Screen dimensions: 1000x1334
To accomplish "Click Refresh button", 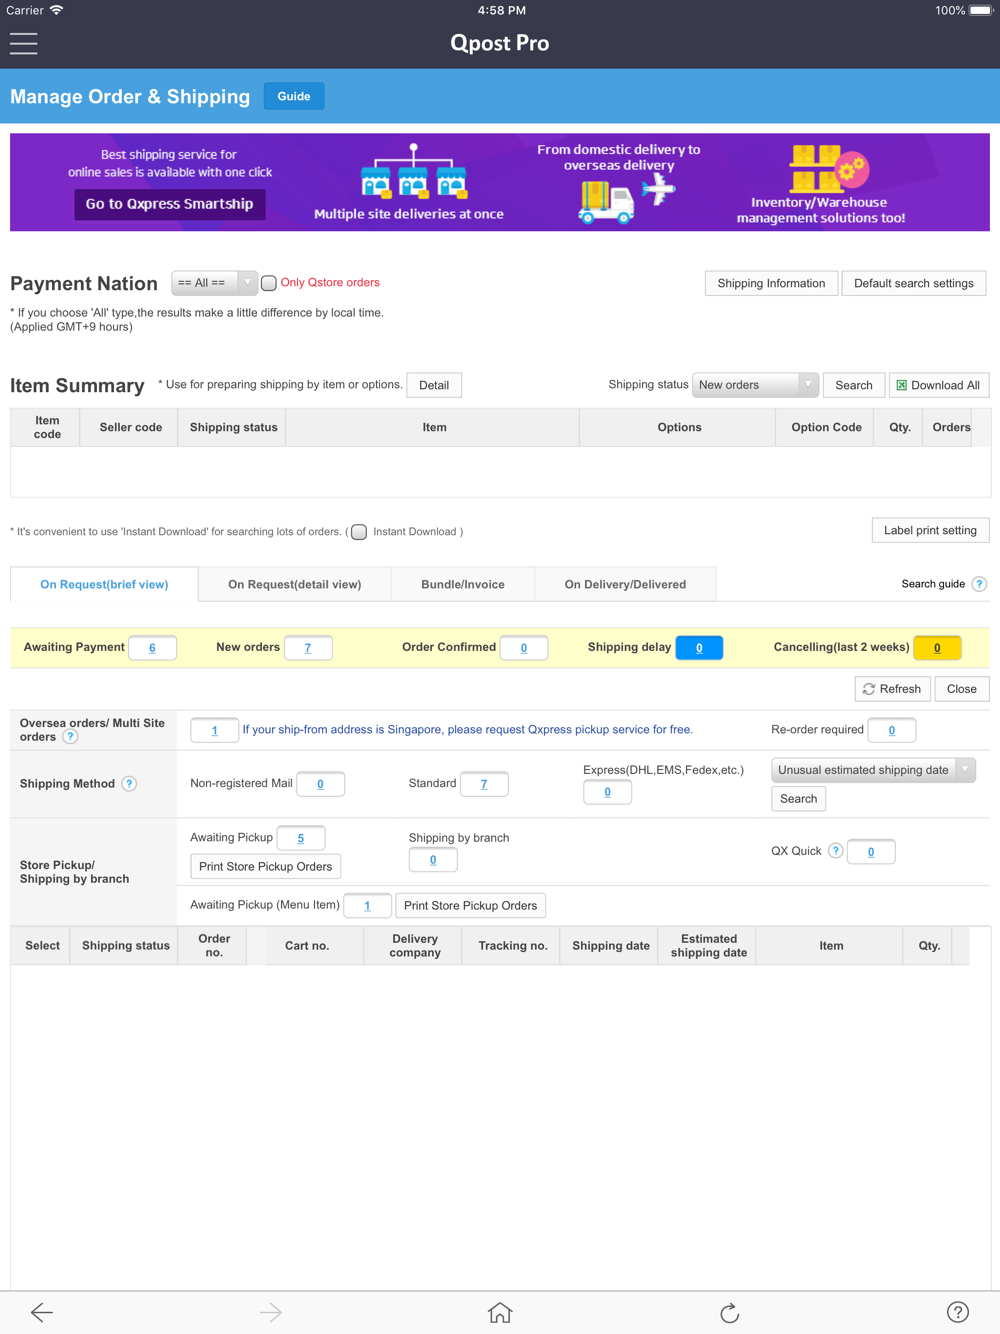I will pyautogui.click(x=892, y=689).
